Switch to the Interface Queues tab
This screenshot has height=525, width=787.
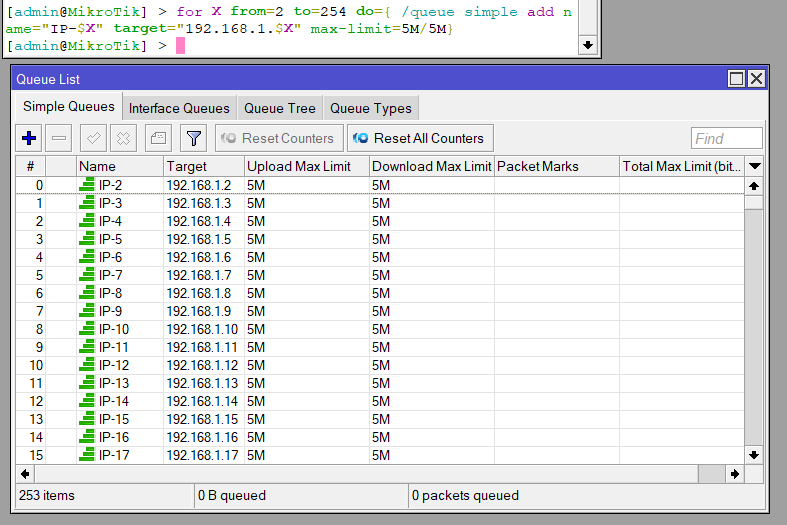pos(179,108)
